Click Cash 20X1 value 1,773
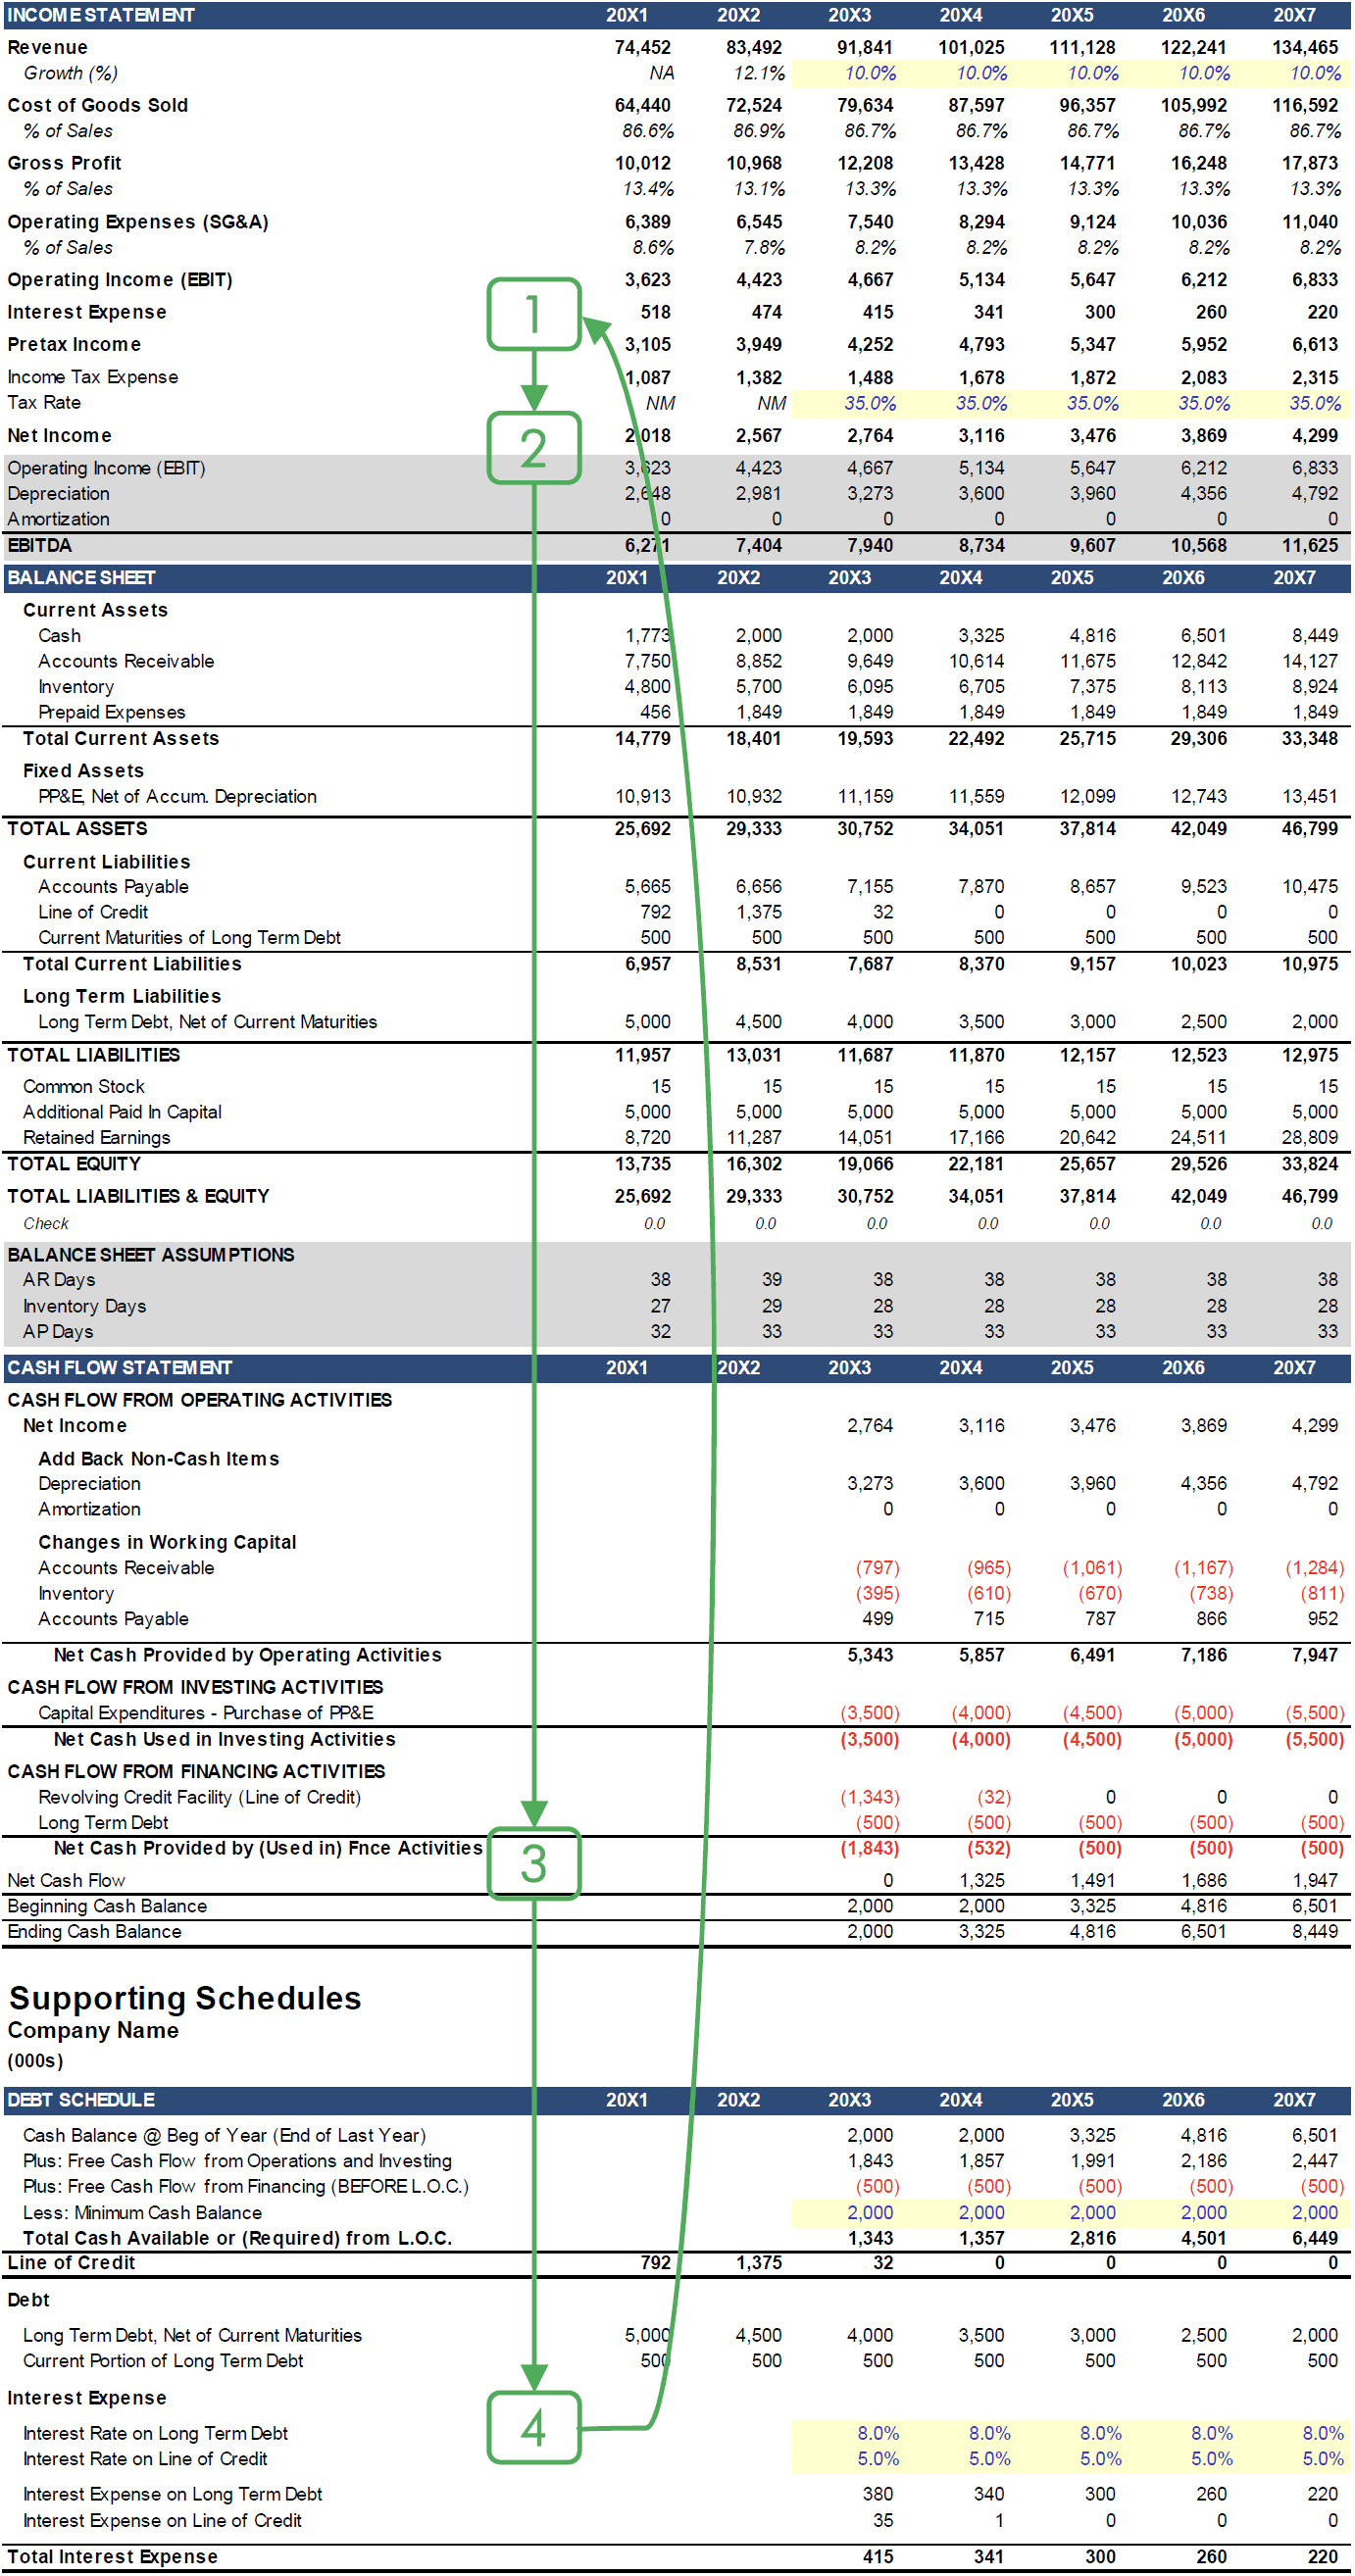 (647, 635)
